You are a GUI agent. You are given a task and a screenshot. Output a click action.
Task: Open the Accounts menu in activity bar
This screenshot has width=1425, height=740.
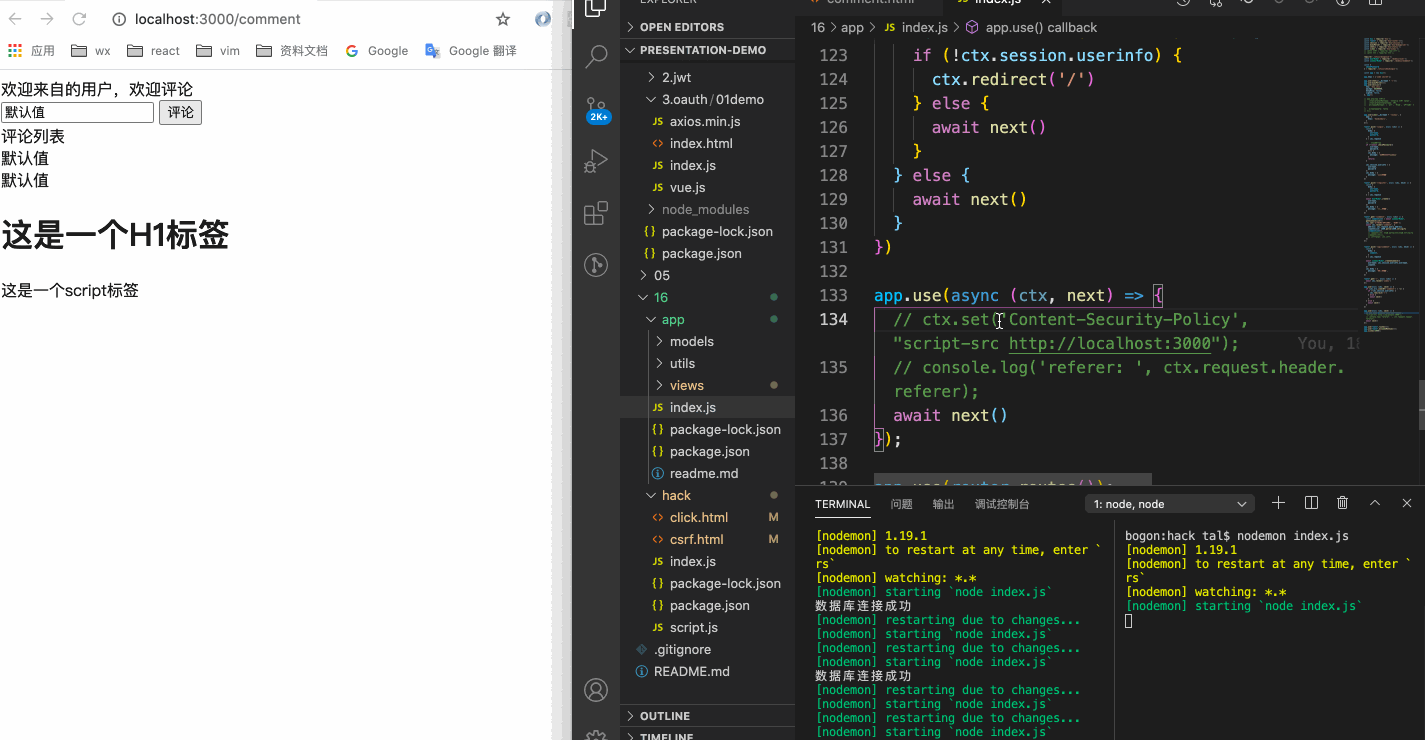pos(596,690)
